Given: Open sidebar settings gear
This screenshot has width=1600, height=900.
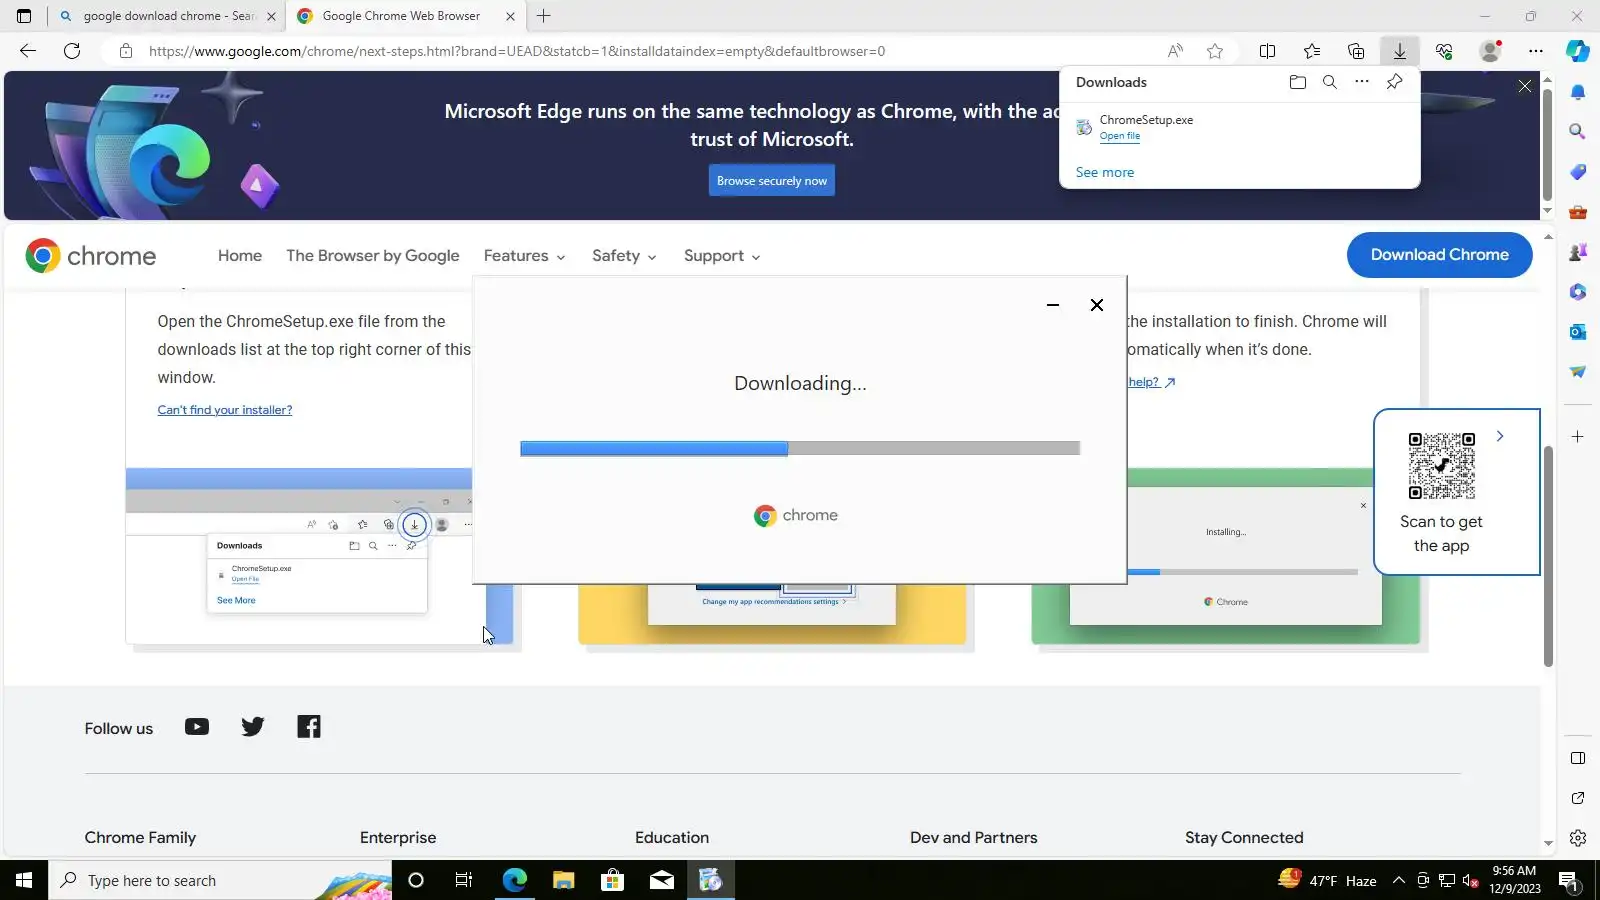Looking at the screenshot, I should pyautogui.click(x=1578, y=838).
